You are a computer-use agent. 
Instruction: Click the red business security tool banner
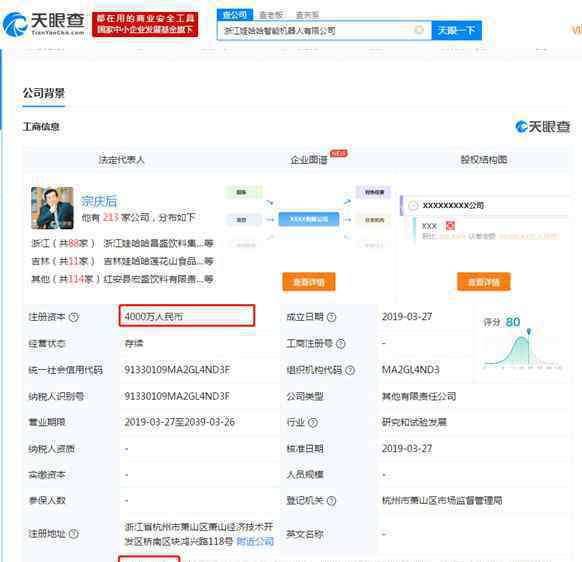[x=145, y=24]
